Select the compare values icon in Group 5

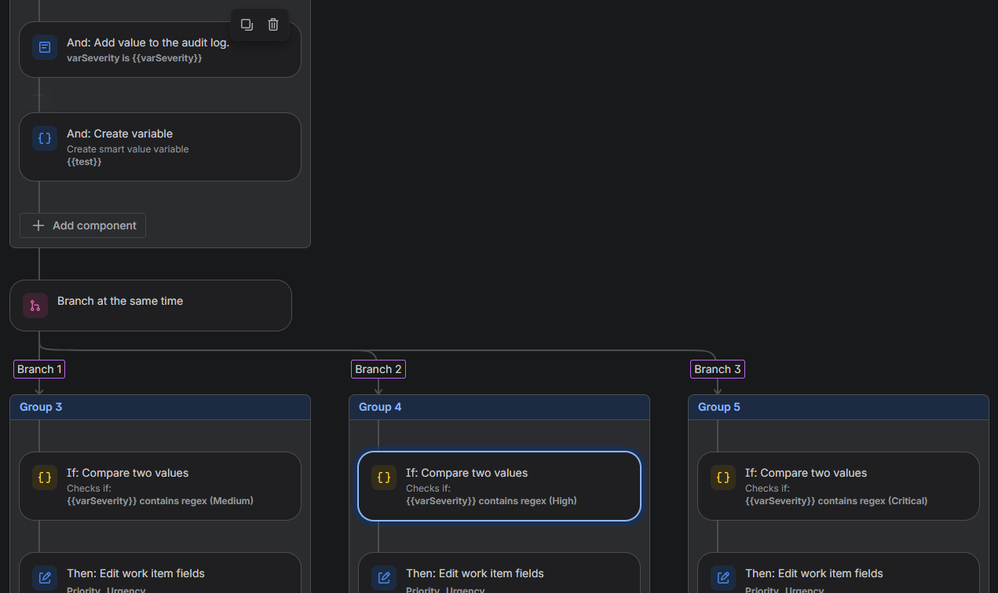coord(722,477)
